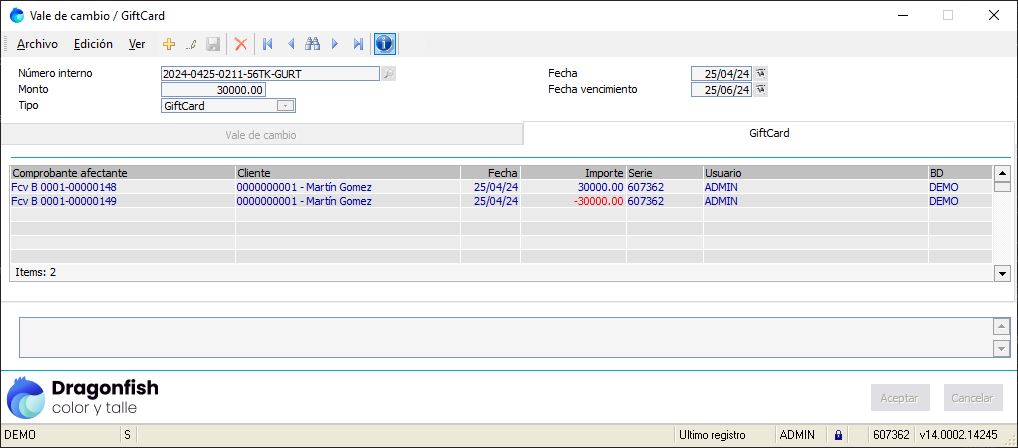The image size is (1018, 448).
Task: Click version v14.0002.14245 in status bar
Action: click(x=958, y=435)
